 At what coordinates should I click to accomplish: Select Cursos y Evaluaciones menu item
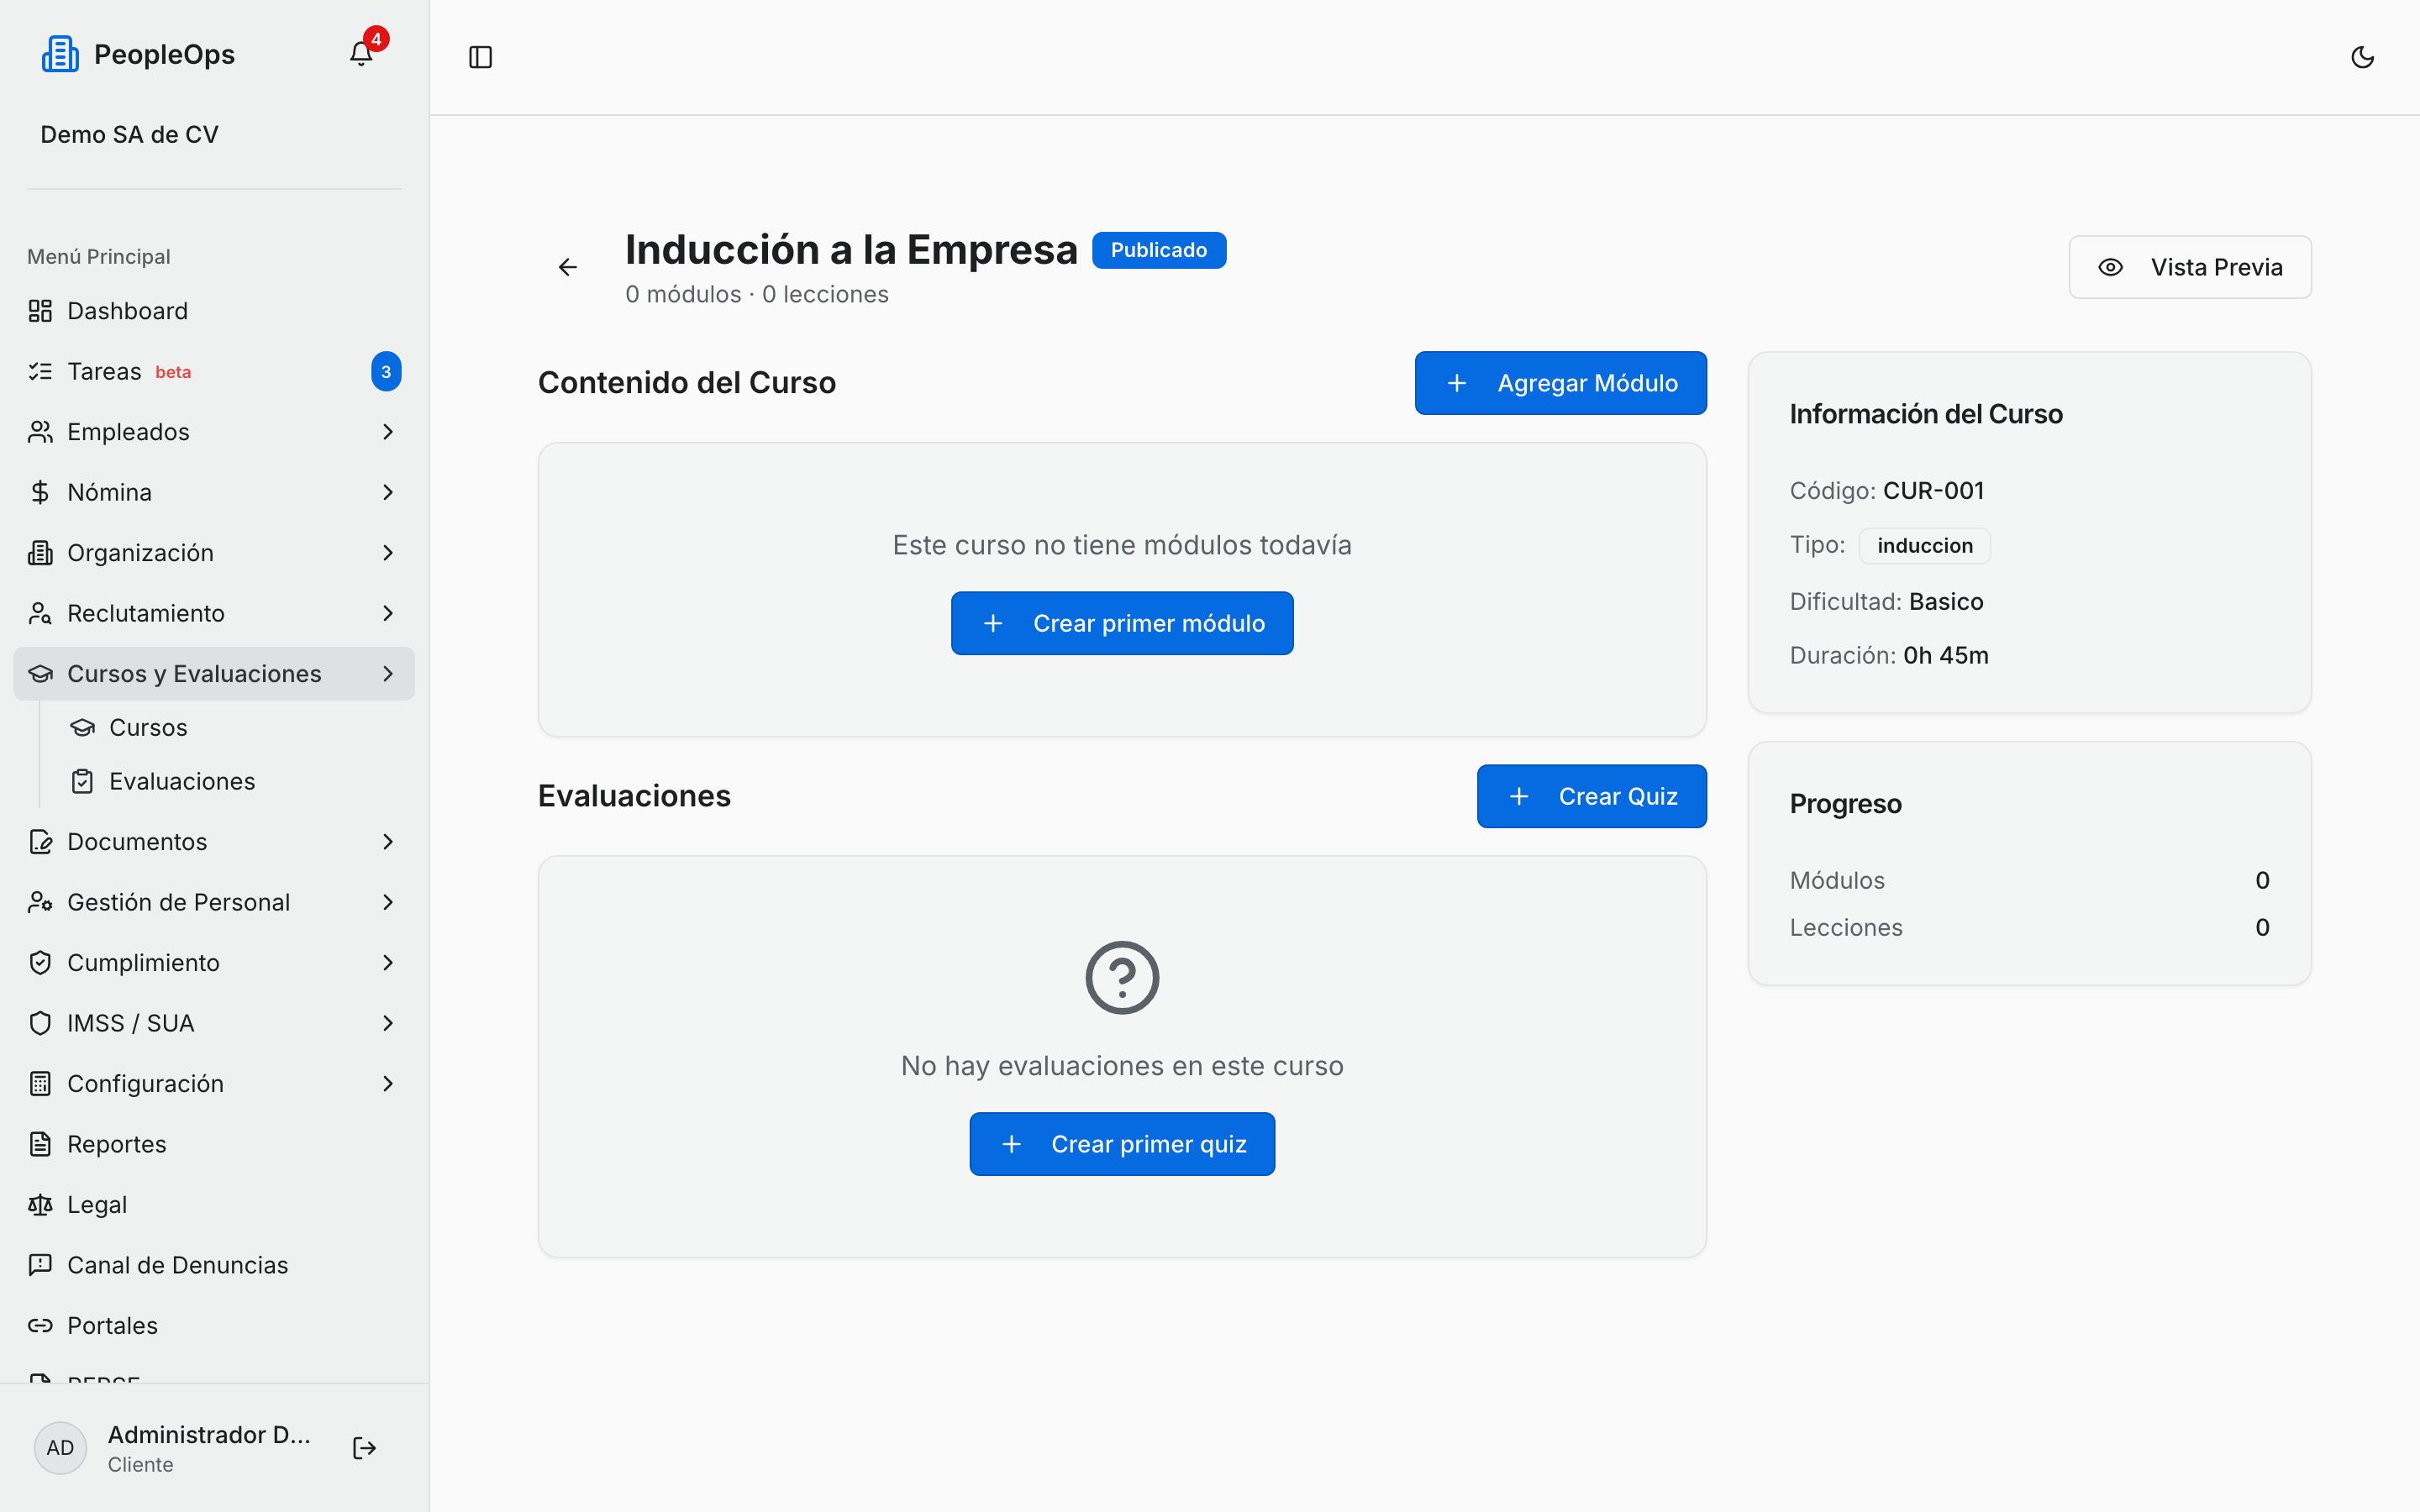click(214, 674)
